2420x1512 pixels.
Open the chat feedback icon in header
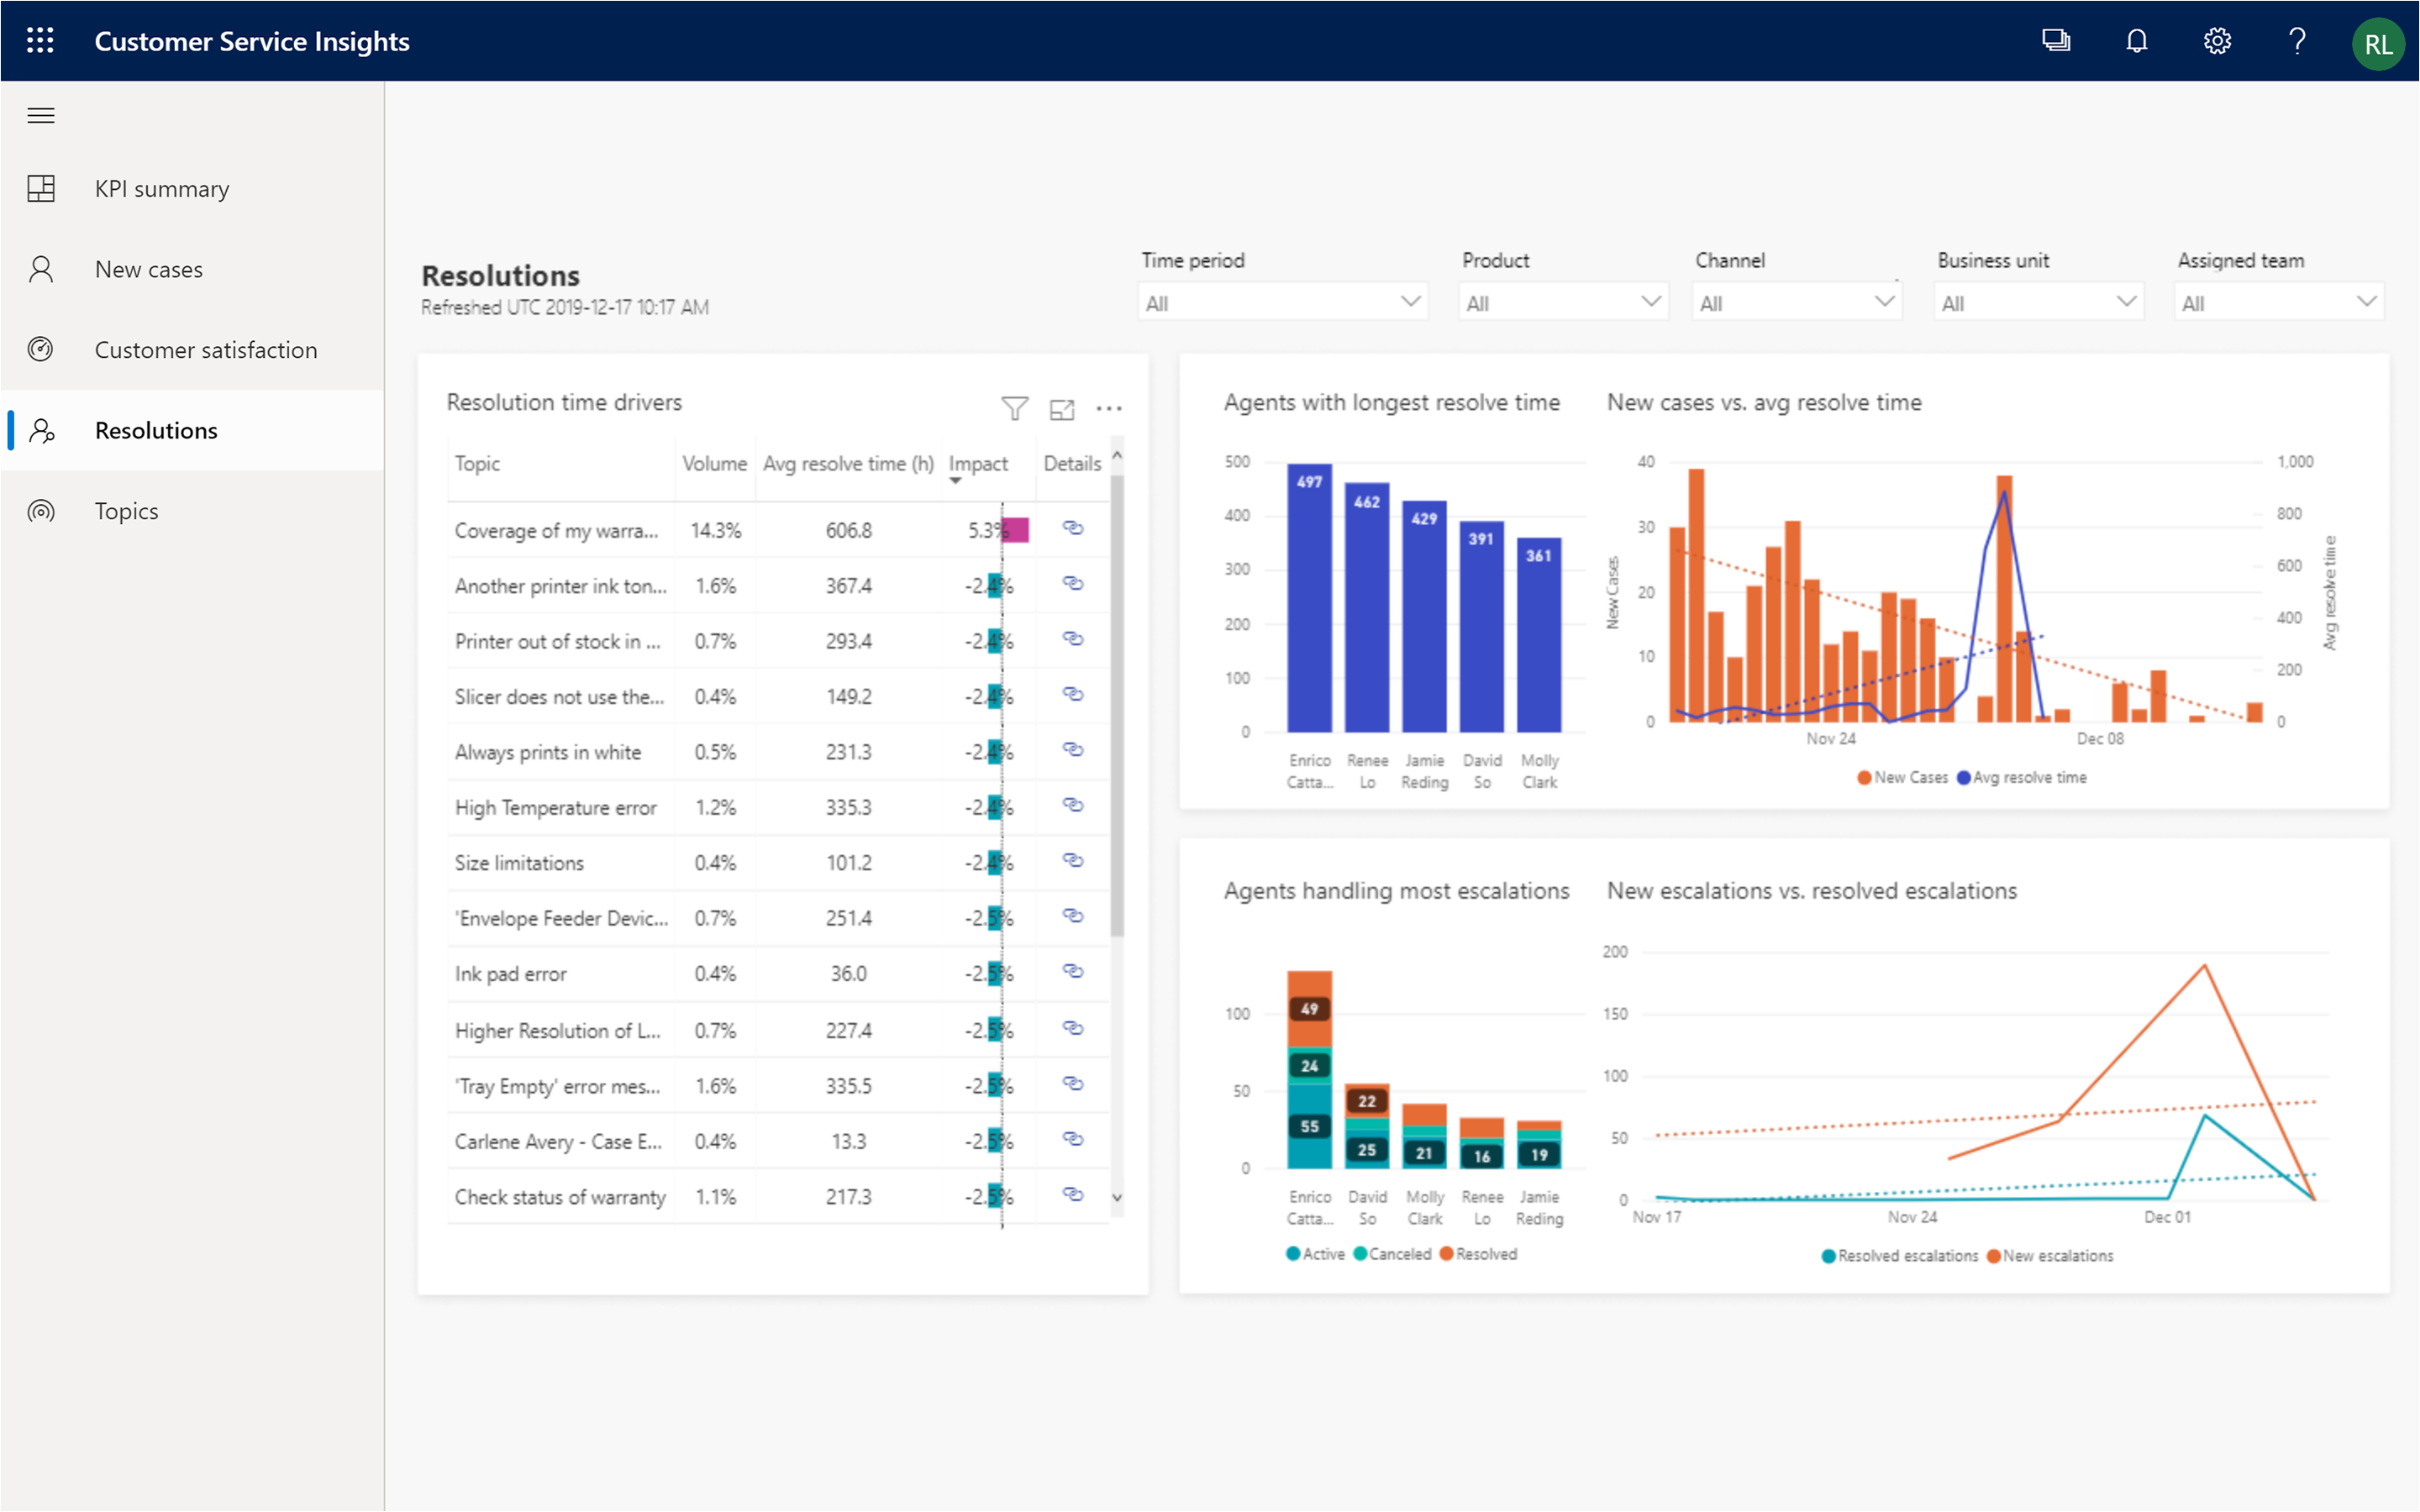click(x=2056, y=41)
